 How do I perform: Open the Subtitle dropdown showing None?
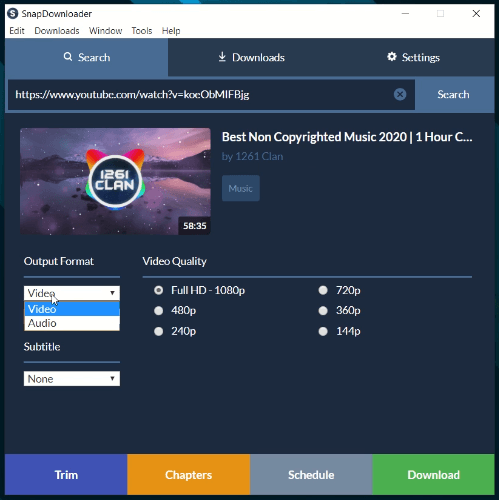click(72, 379)
